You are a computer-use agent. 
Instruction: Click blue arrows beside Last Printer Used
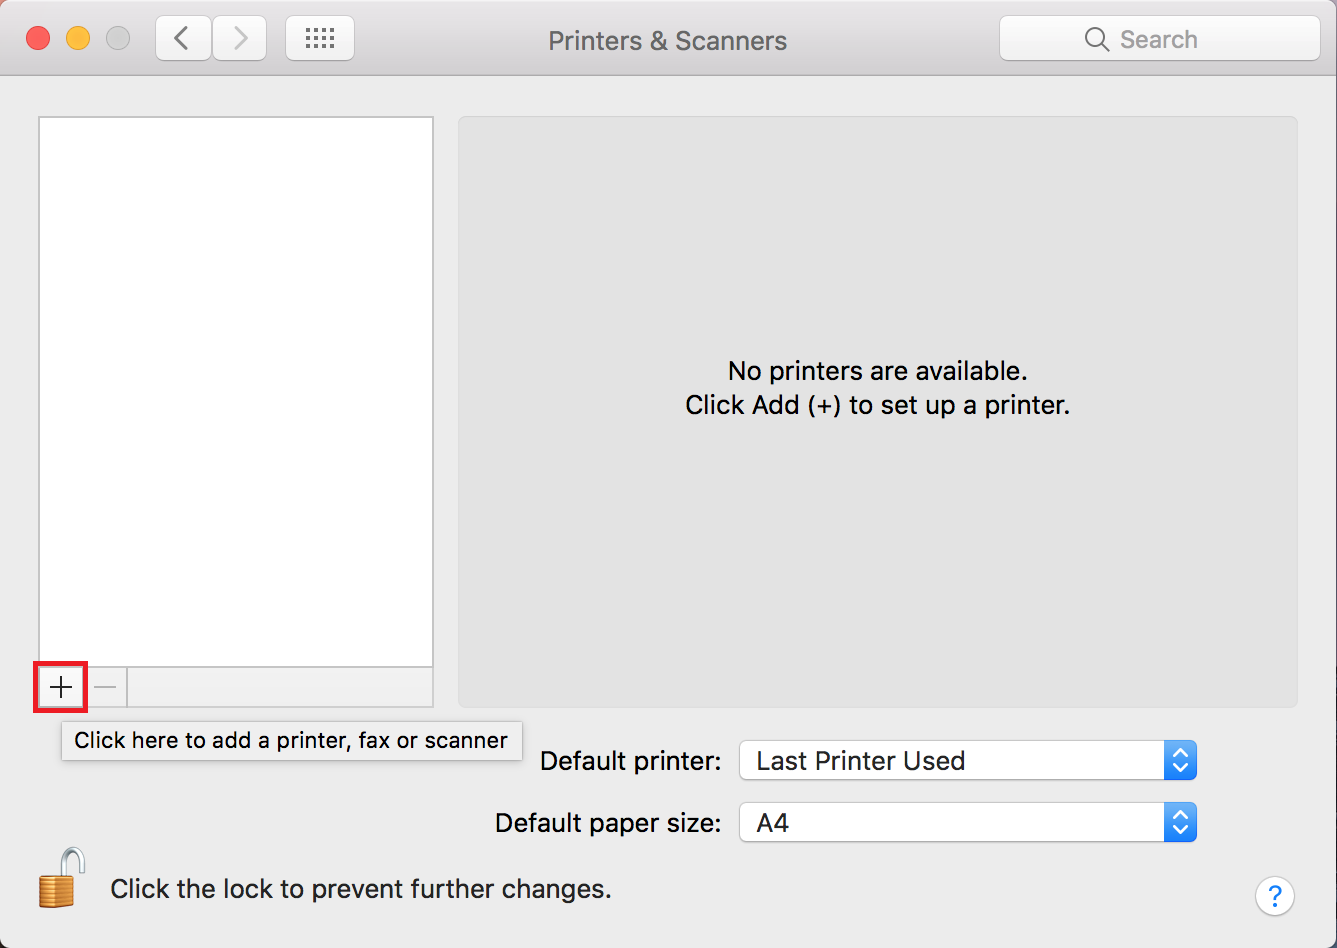(x=1180, y=761)
